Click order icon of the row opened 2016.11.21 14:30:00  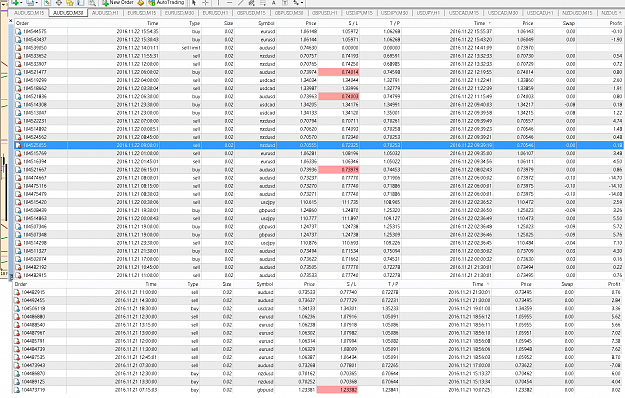coord(17,300)
